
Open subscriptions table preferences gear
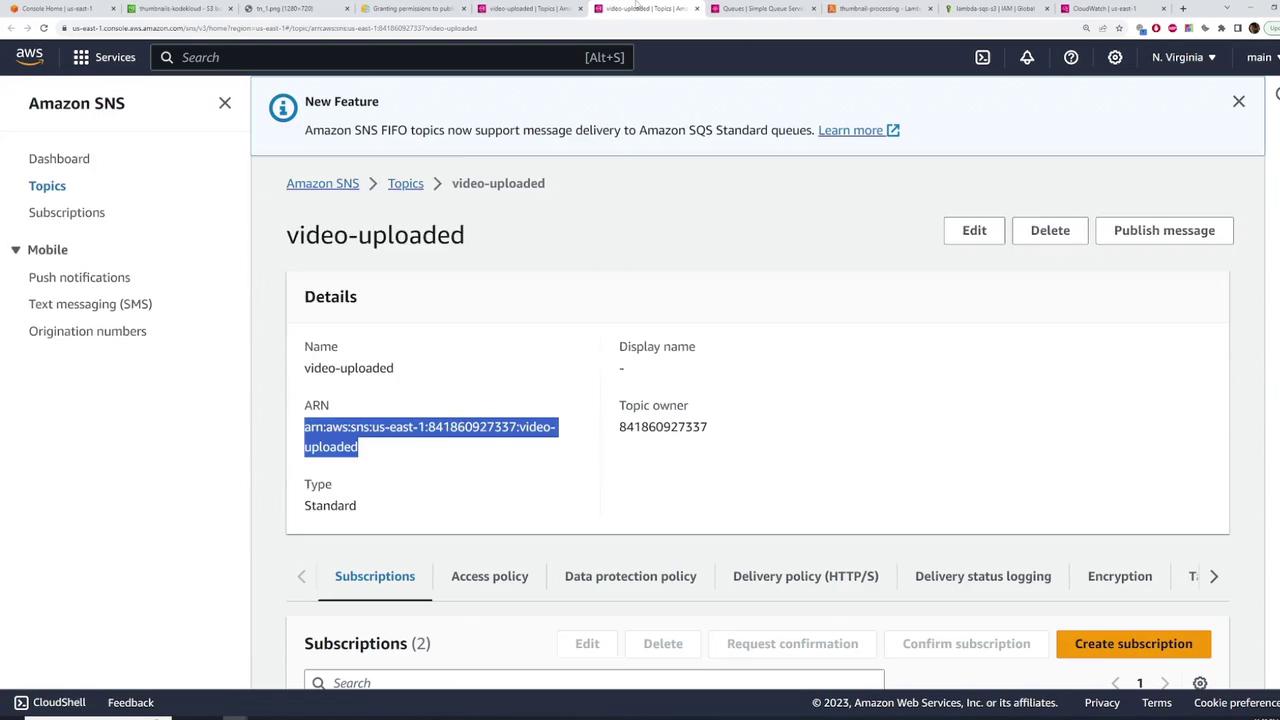click(x=1200, y=683)
